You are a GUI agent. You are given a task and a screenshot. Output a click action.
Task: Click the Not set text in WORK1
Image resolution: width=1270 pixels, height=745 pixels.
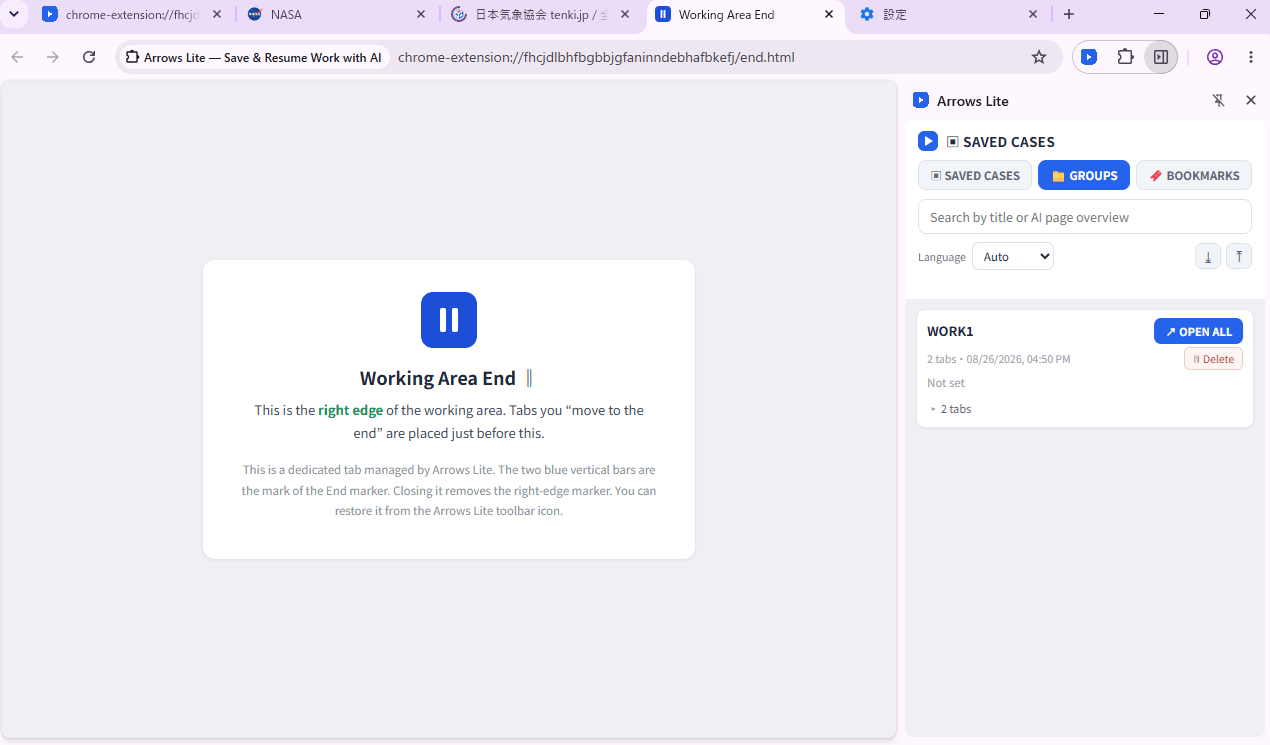coord(946,383)
